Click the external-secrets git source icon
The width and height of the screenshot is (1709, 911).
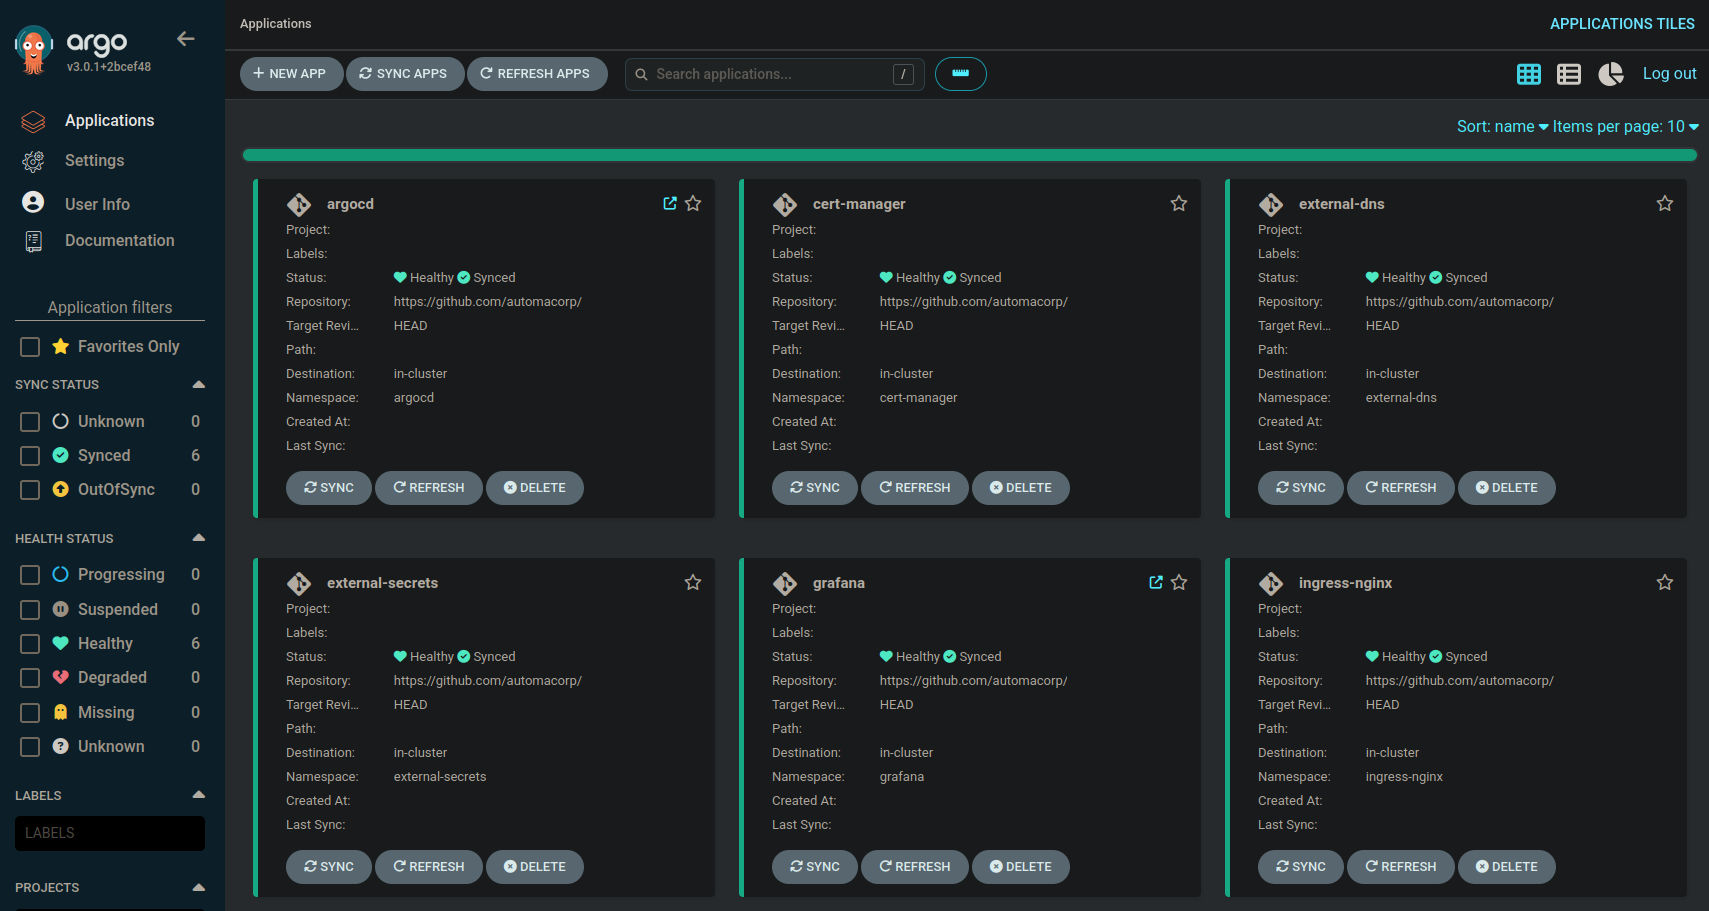[x=299, y=584]
